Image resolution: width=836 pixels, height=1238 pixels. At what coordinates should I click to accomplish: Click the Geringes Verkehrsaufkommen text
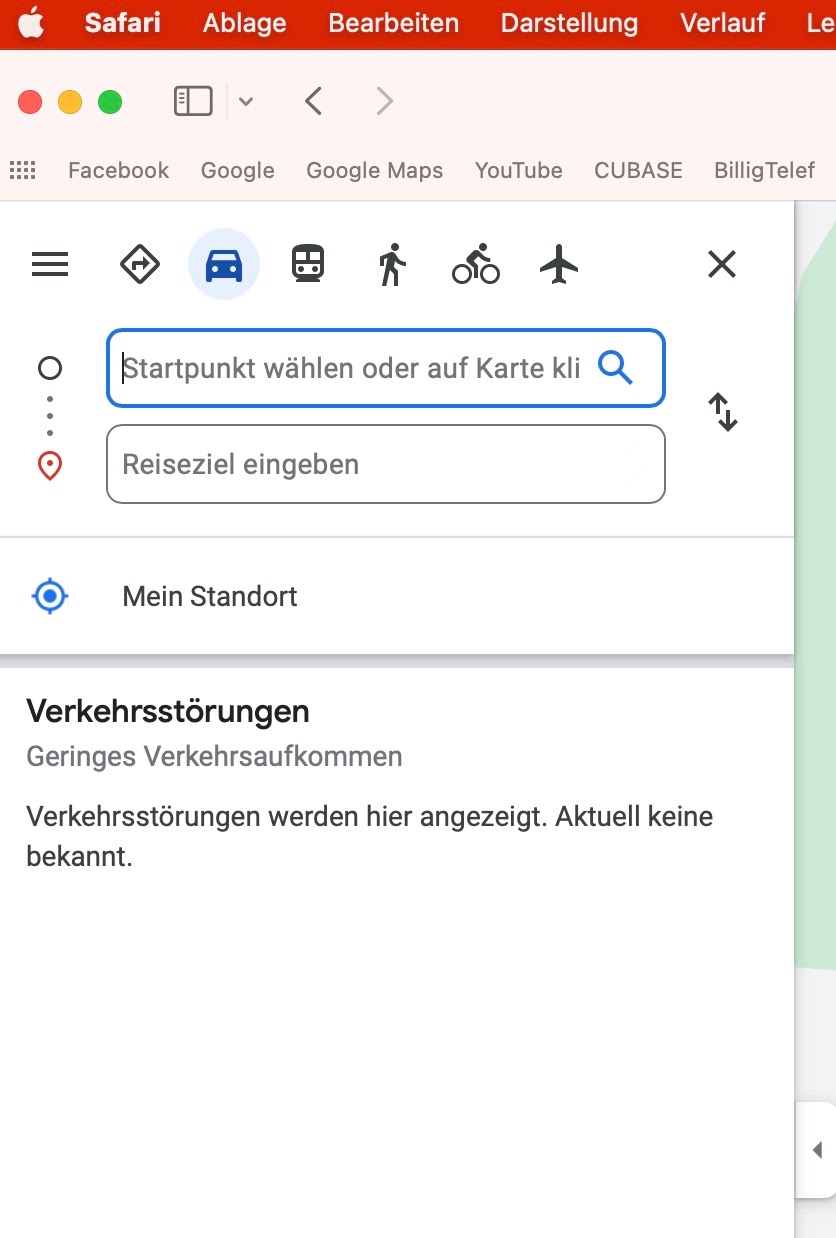tap(214, 757)
